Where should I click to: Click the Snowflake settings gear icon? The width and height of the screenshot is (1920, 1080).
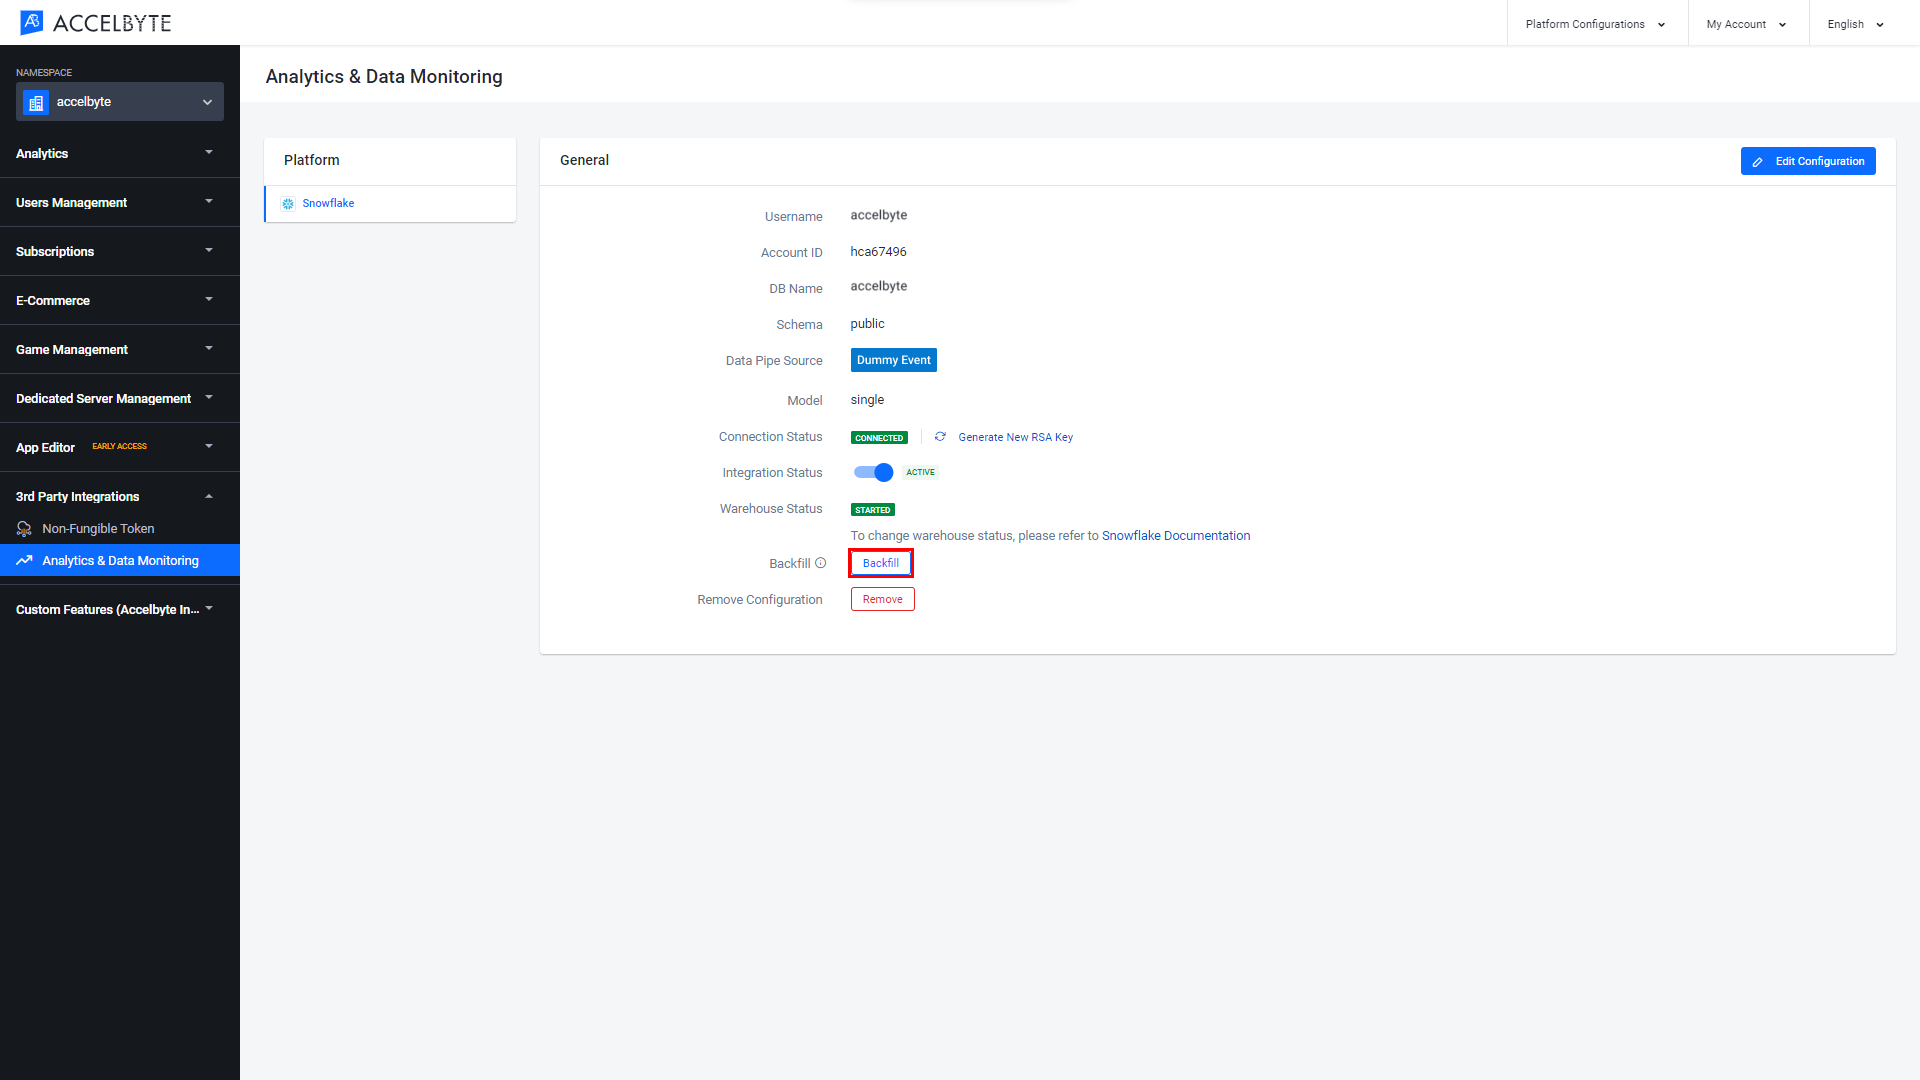click(289, 203)
